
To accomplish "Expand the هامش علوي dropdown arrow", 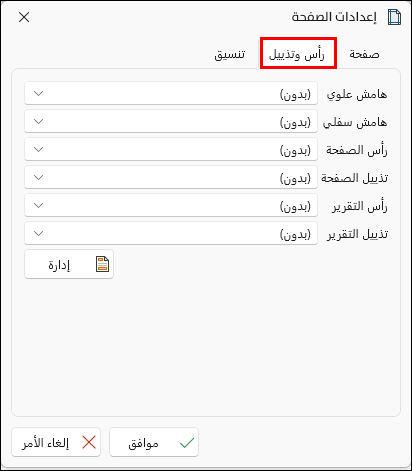I will [x=39, y=93].
